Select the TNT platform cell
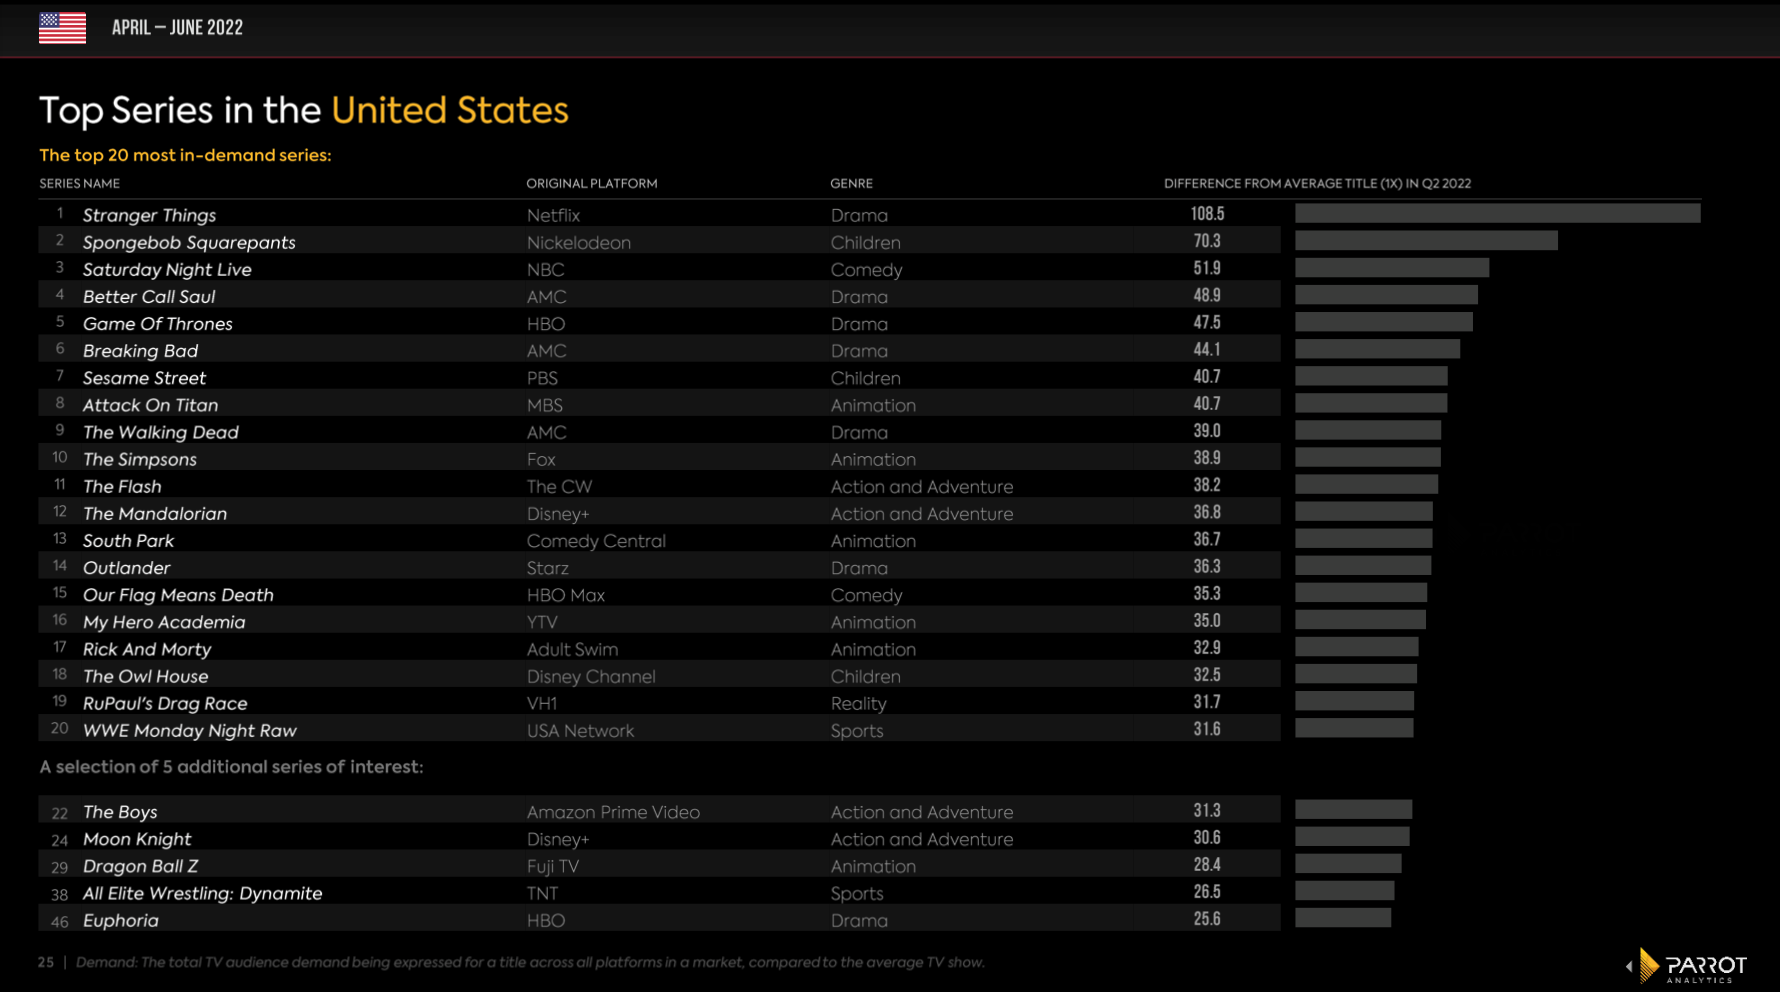Image resolution: width=1780 pixels, height=992 pixels. pyautogui.click(x=542, y=892)
